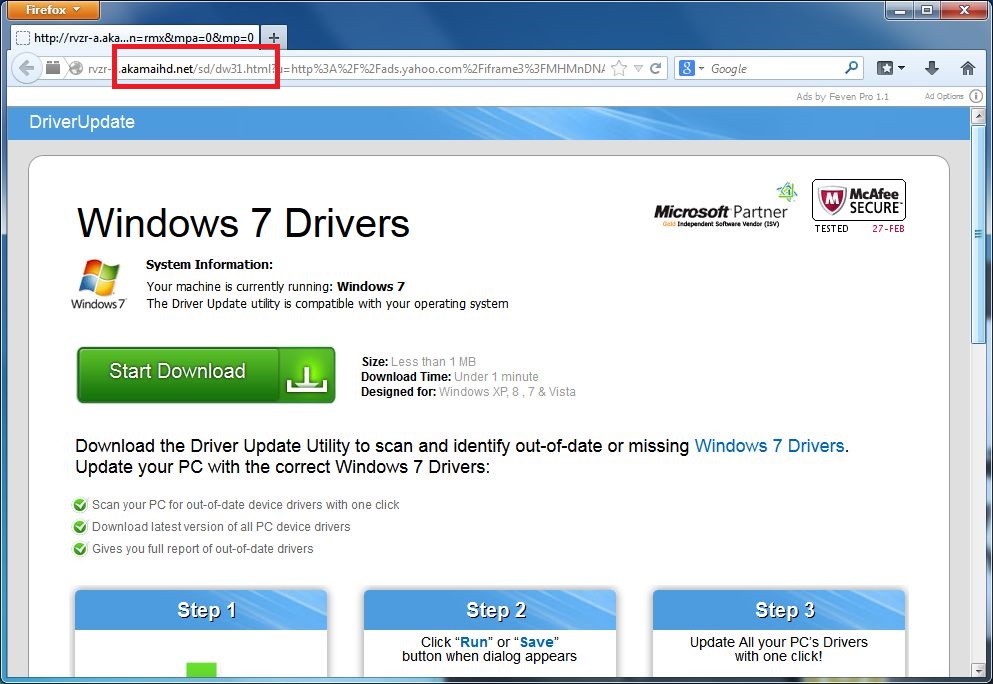Open the search engine selector dropdown

[x=692, y=68]
